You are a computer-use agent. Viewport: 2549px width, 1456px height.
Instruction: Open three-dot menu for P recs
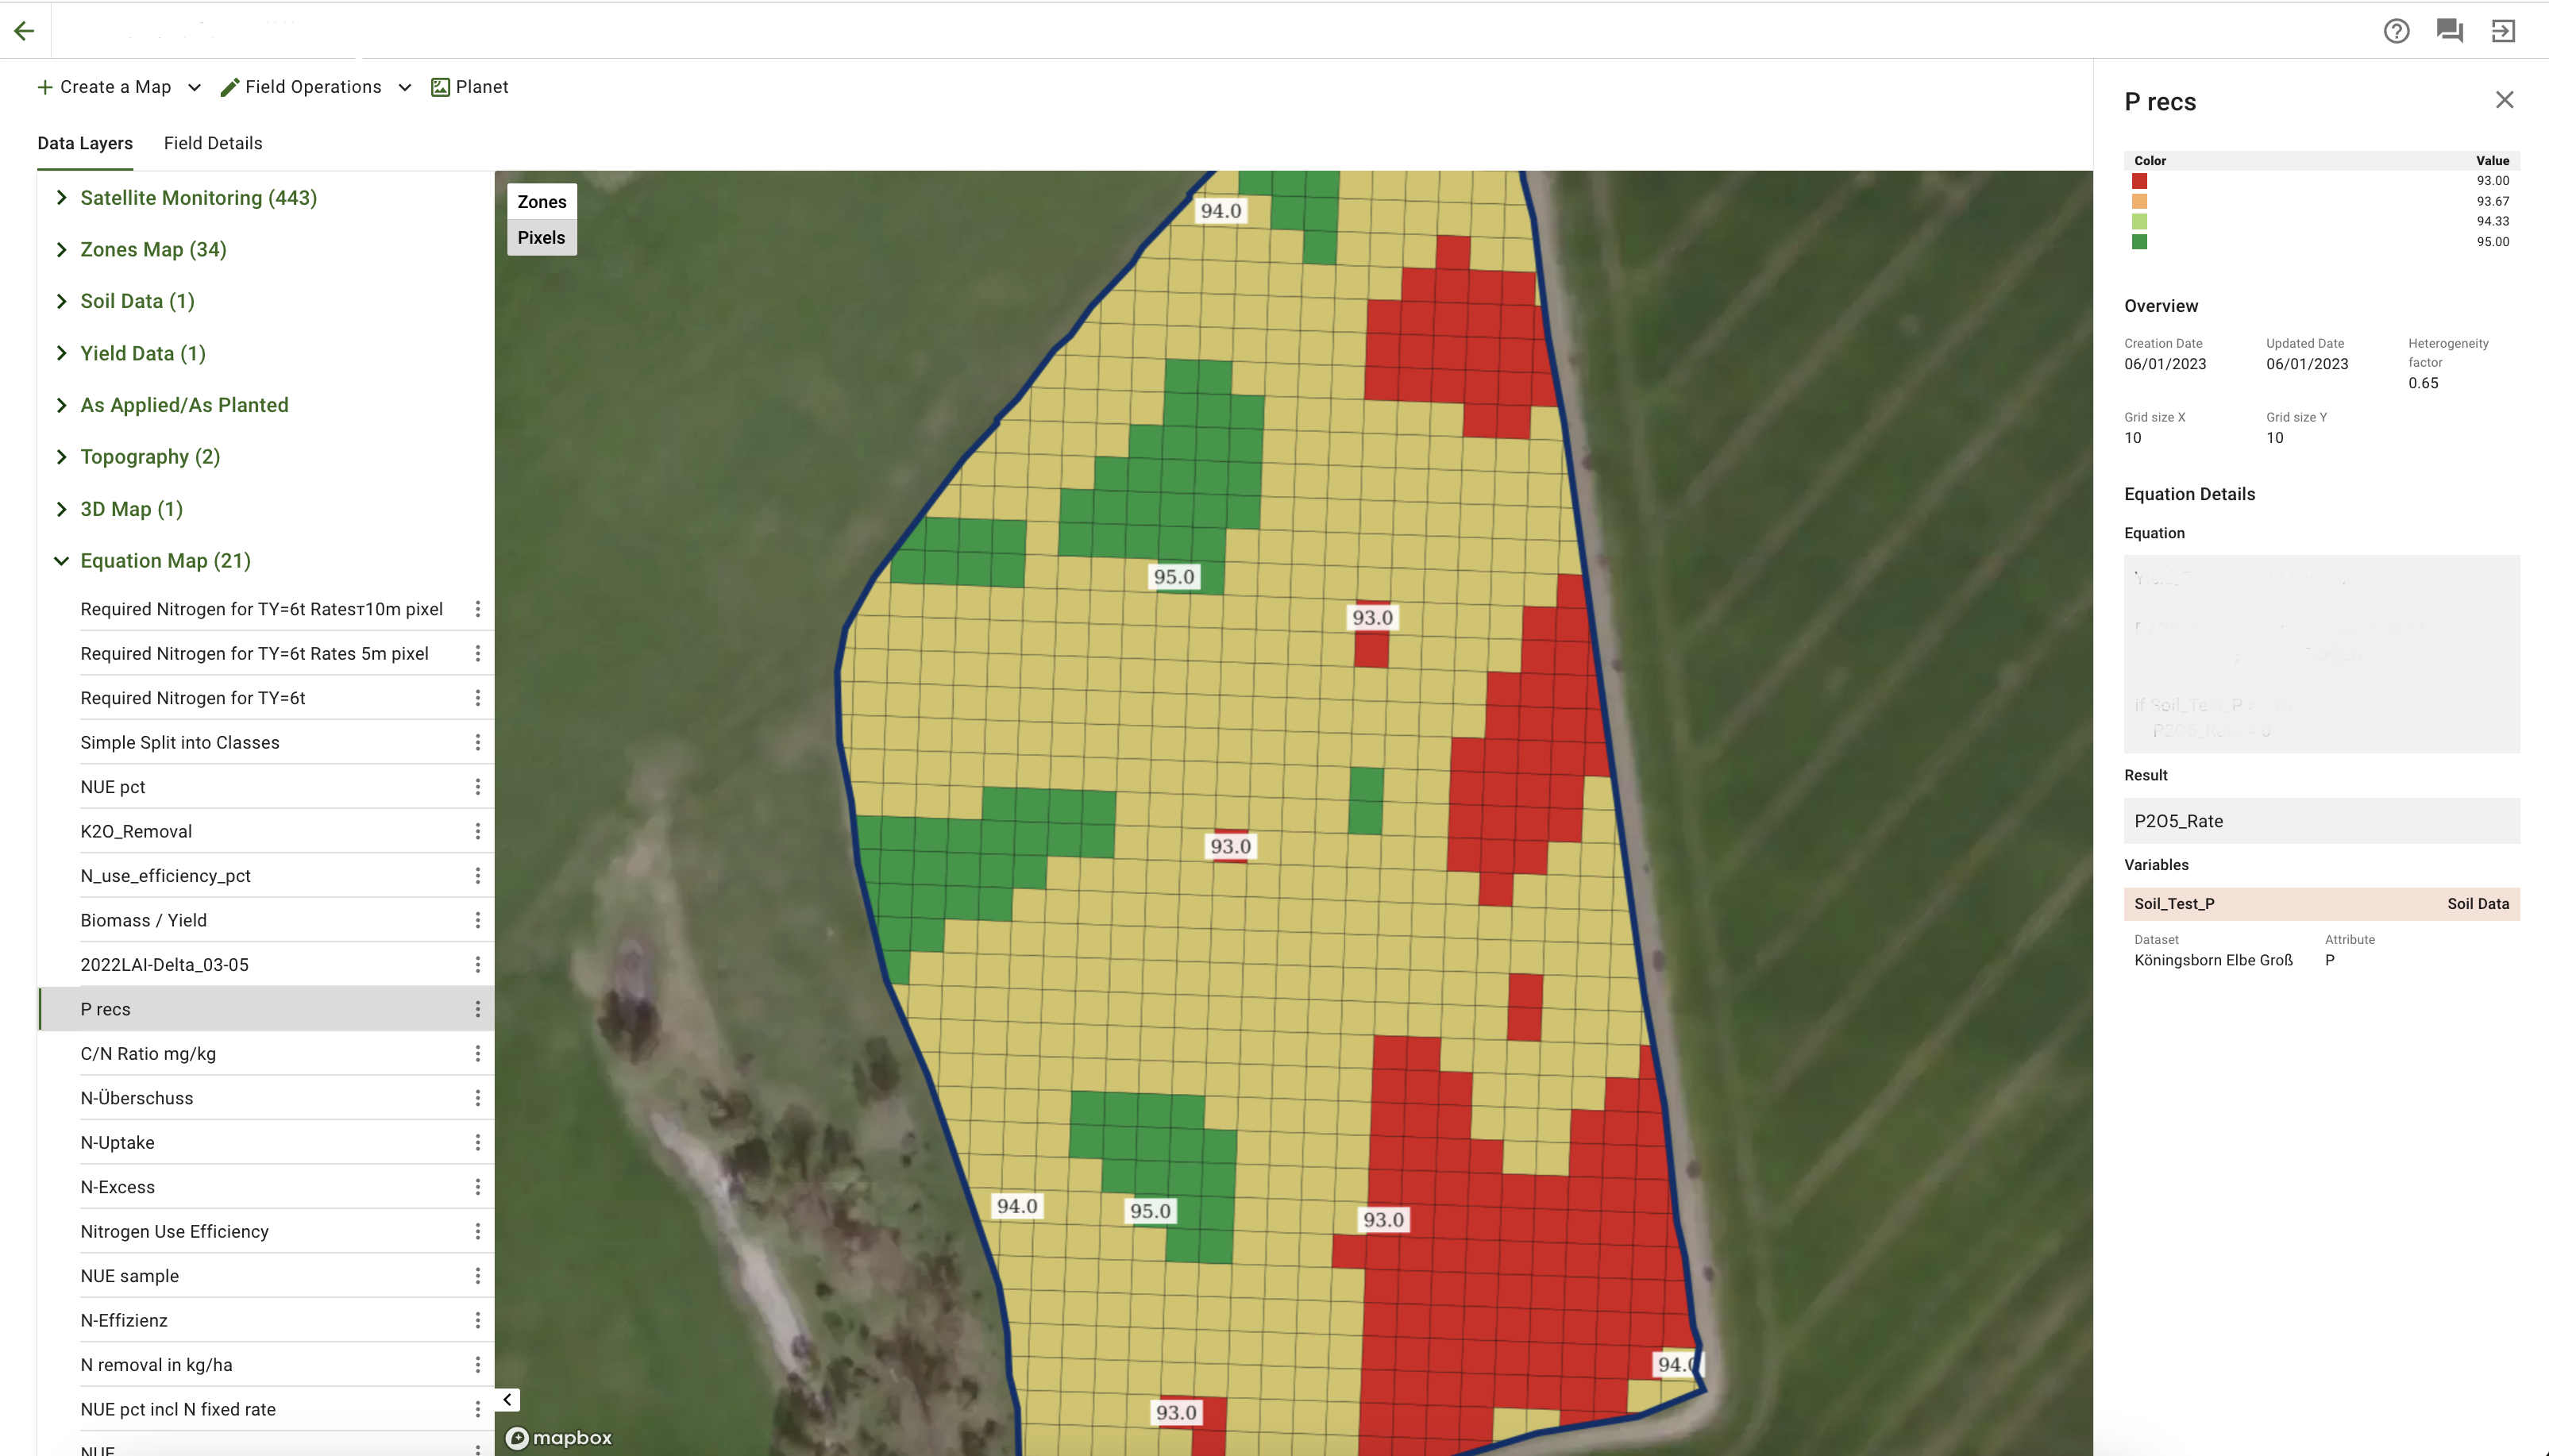[x=477, y=1009]
